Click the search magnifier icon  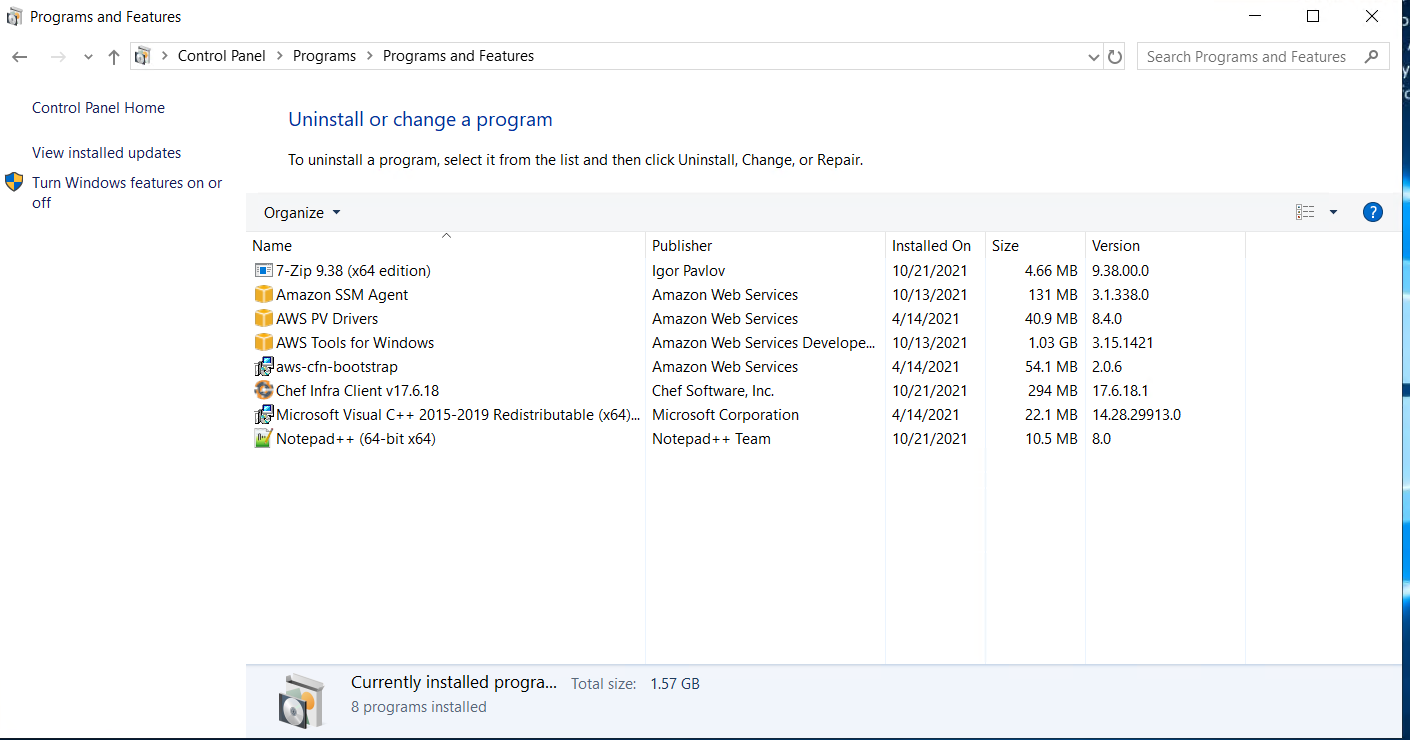[x=1371, y=57]
